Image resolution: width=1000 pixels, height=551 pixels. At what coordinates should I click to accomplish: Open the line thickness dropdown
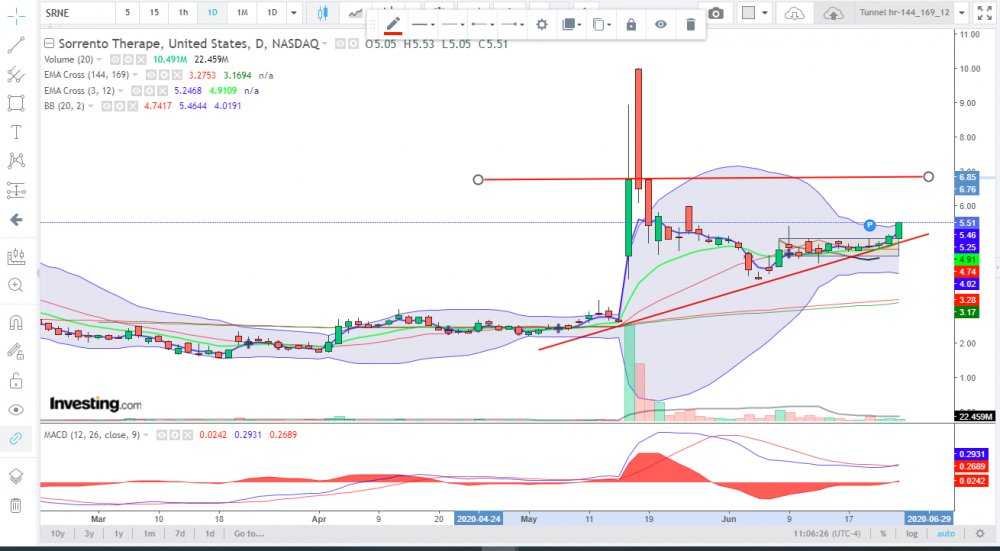click(453, 25)
